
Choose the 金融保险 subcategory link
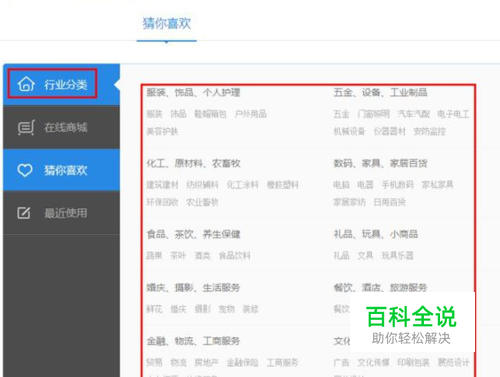click(243, 362)
